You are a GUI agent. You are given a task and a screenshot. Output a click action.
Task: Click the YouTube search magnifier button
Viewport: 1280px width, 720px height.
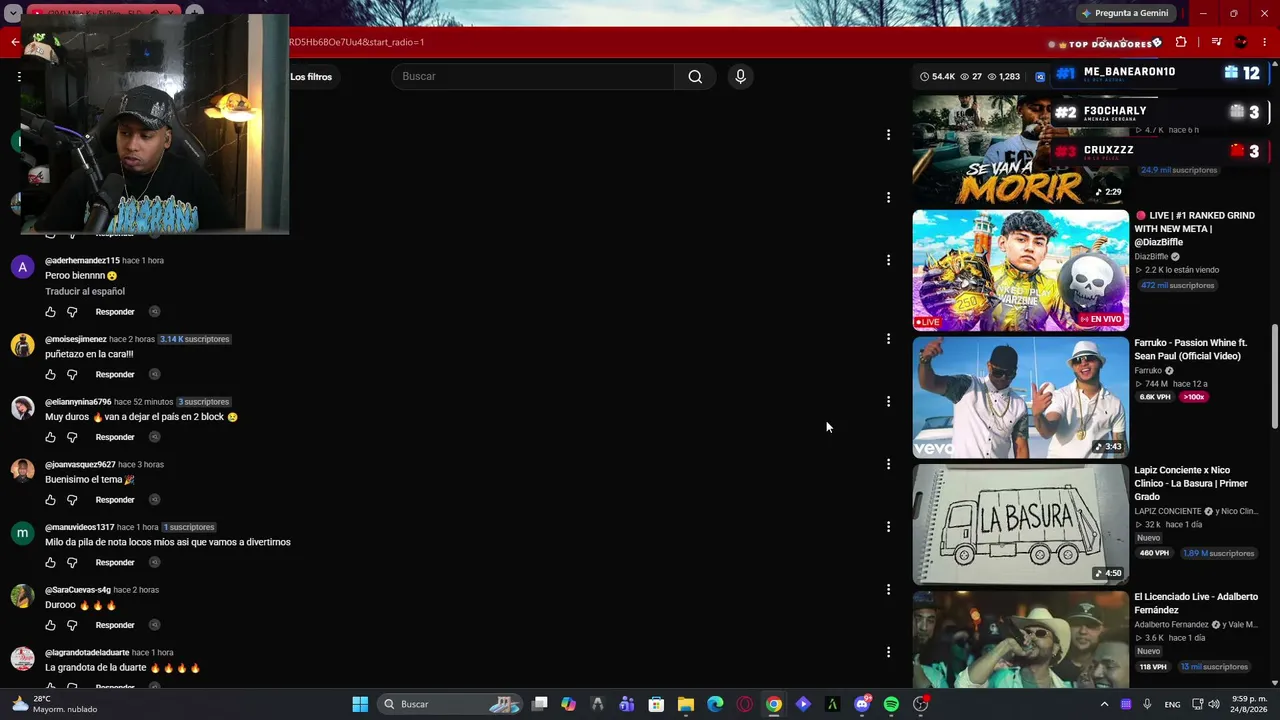click(695, 77)
